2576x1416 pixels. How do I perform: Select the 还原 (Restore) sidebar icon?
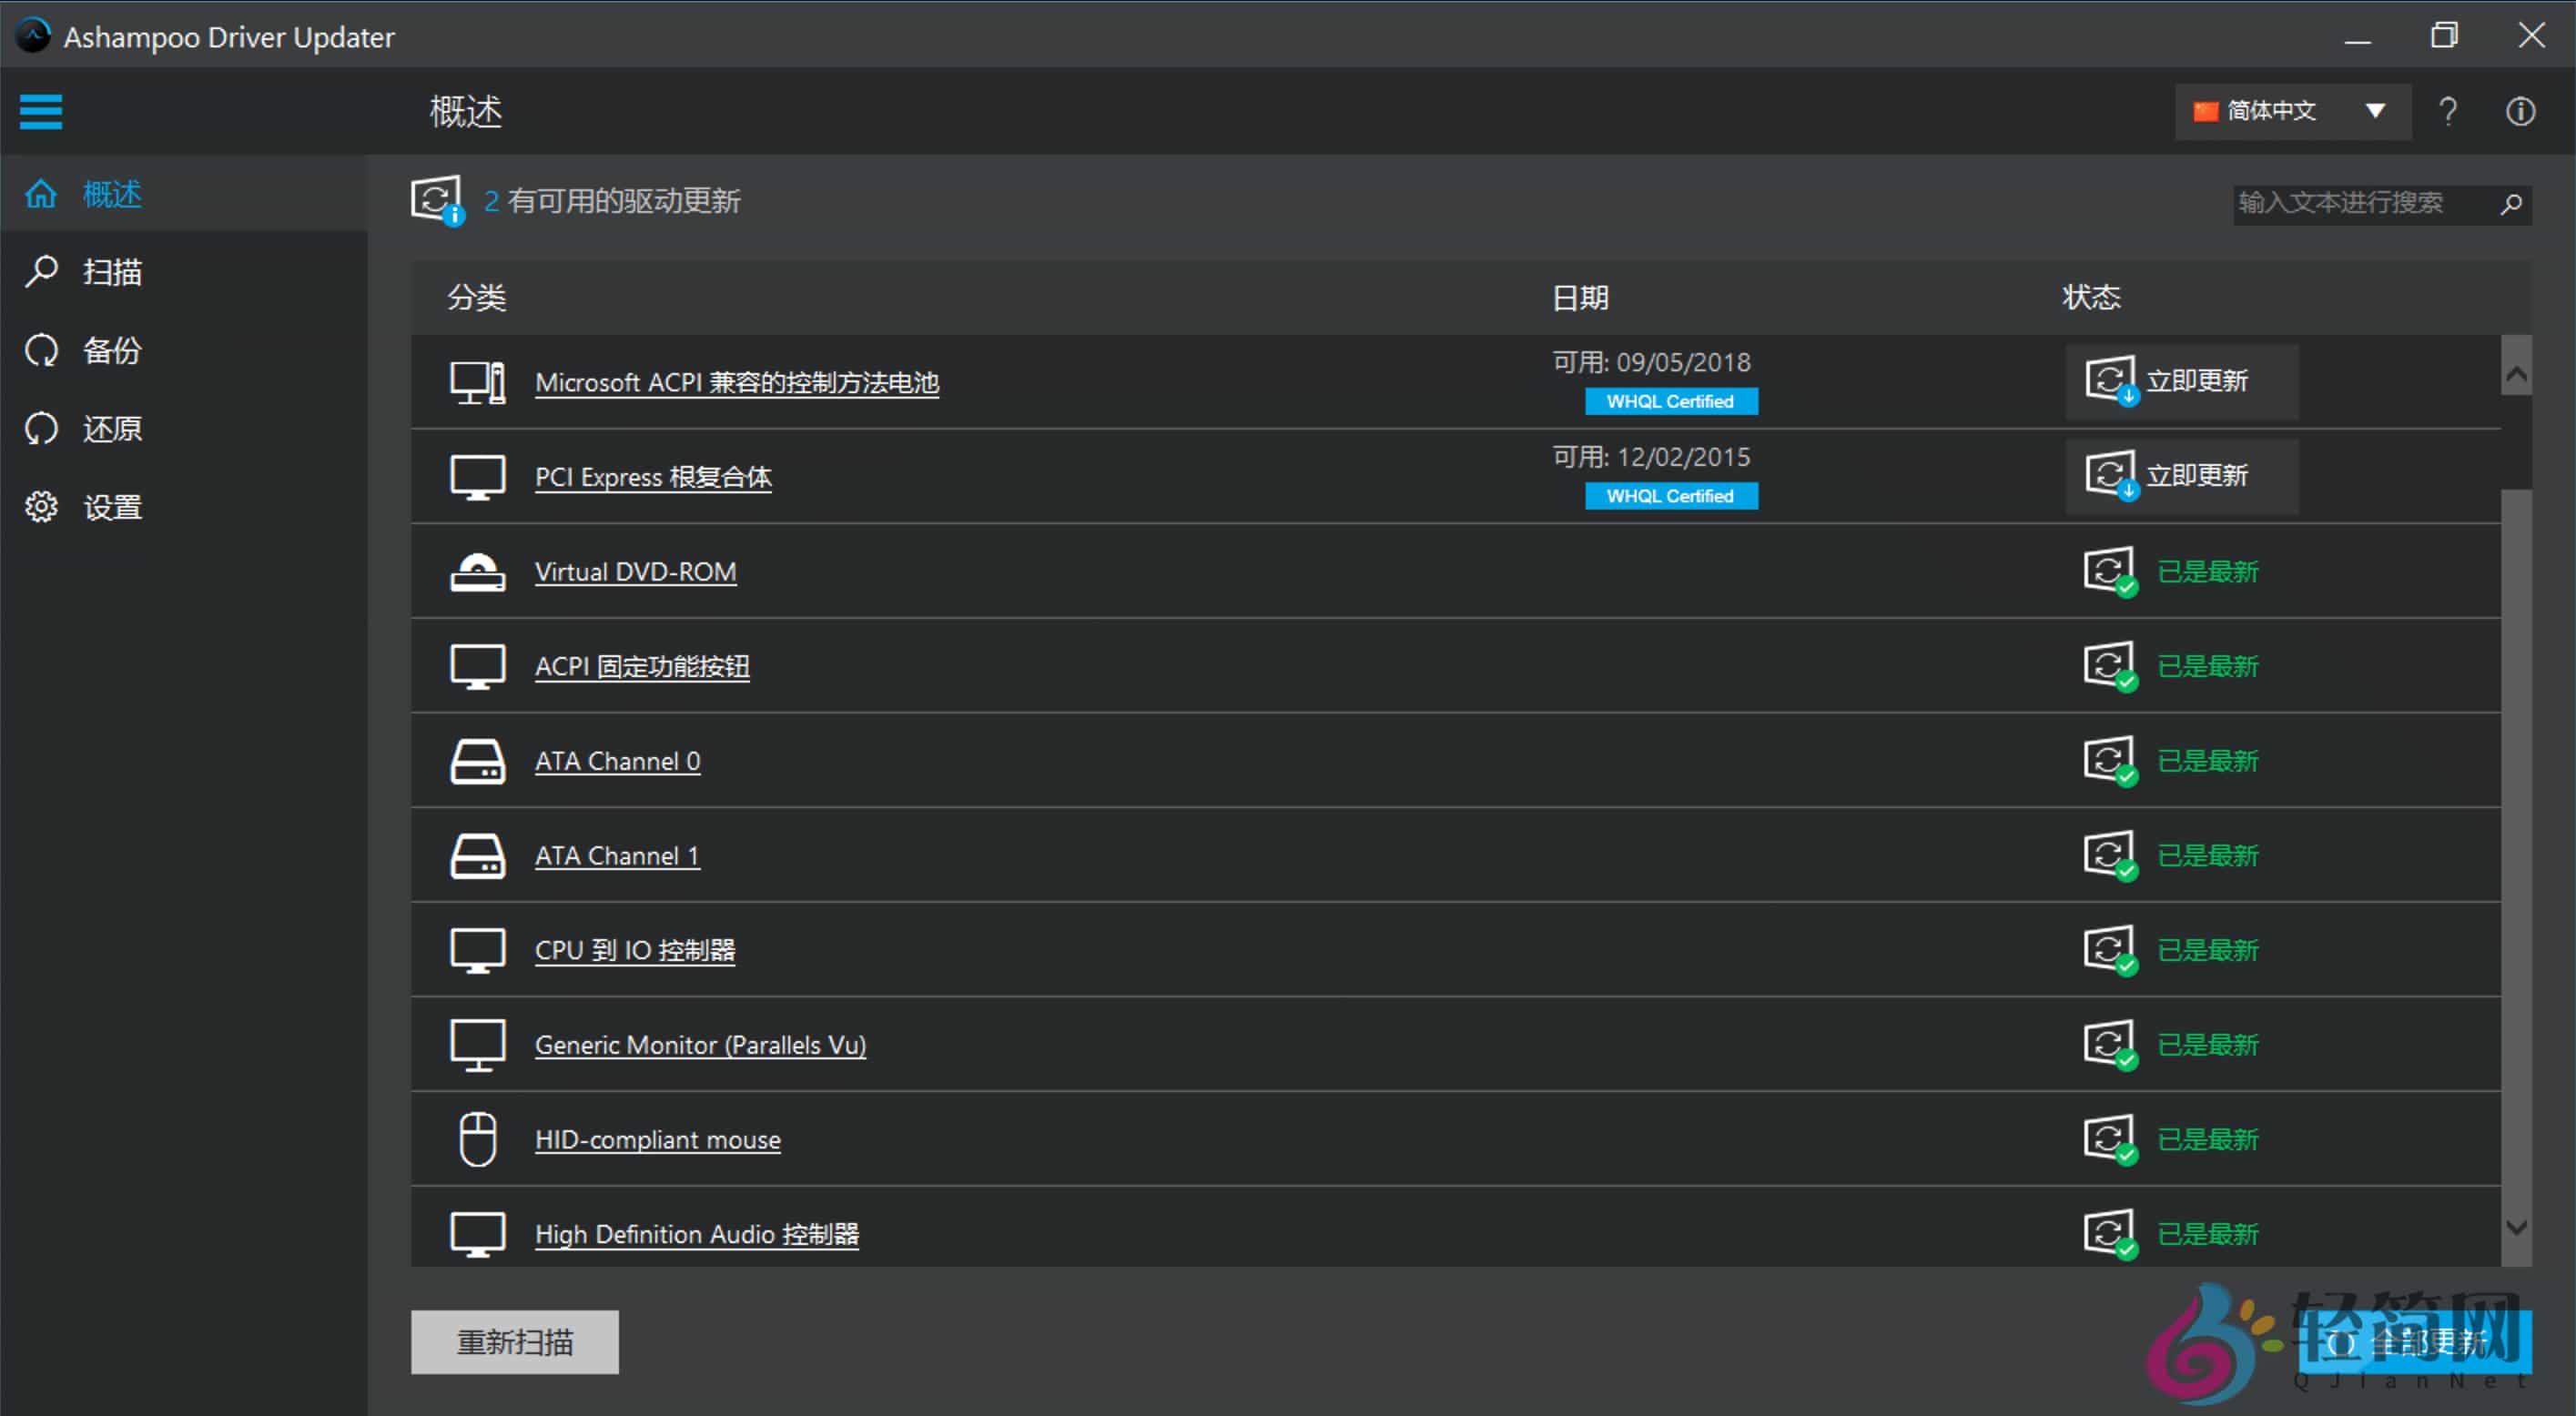tap(41, 428)
